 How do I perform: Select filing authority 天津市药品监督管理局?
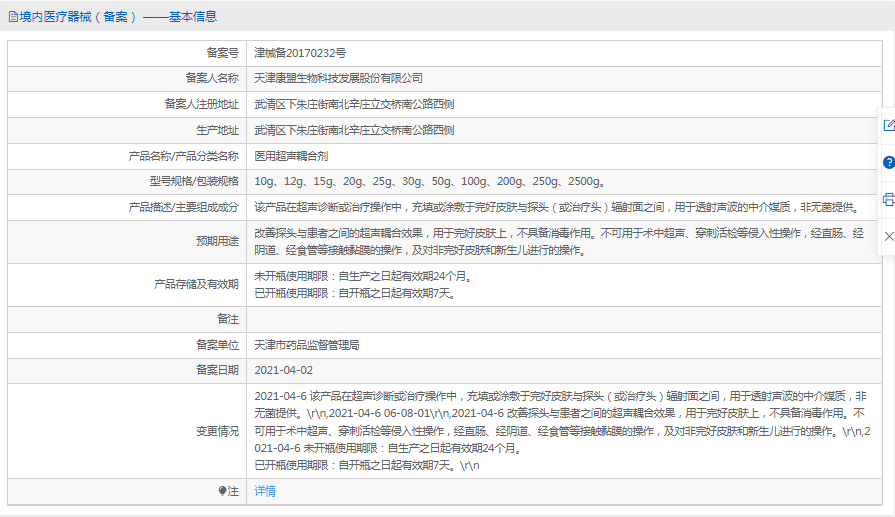click(307, 345)
